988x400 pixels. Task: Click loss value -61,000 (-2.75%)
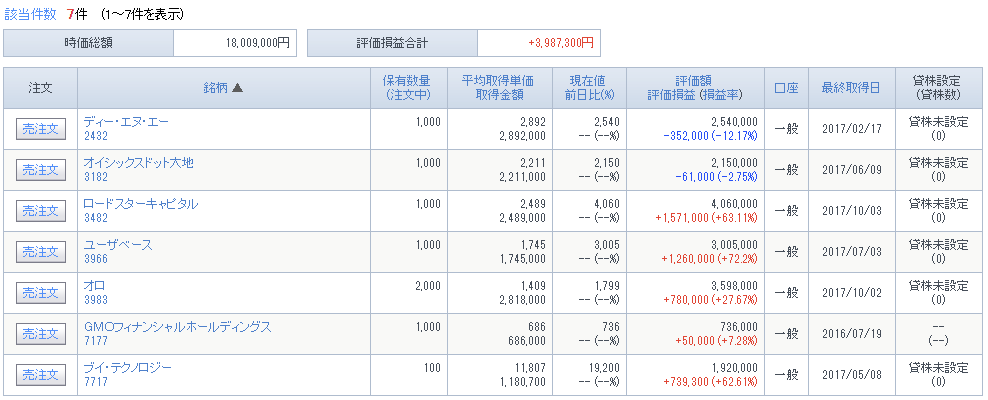(716, 176)
